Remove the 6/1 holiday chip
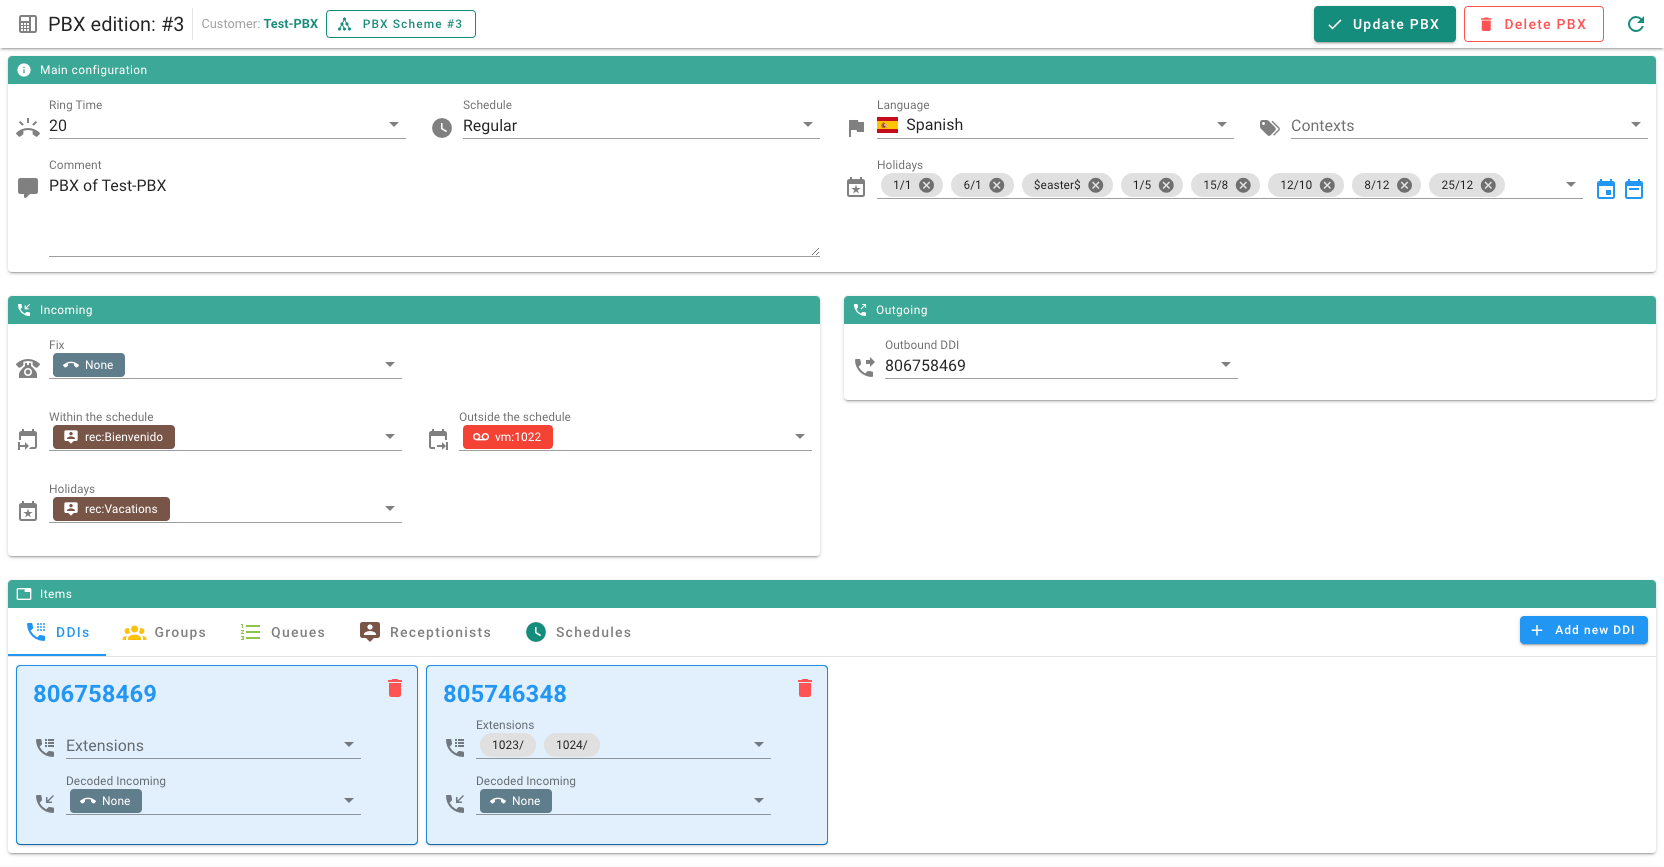Image resolution: width=1664 pixels, height=867 pixels. (997, 185)
